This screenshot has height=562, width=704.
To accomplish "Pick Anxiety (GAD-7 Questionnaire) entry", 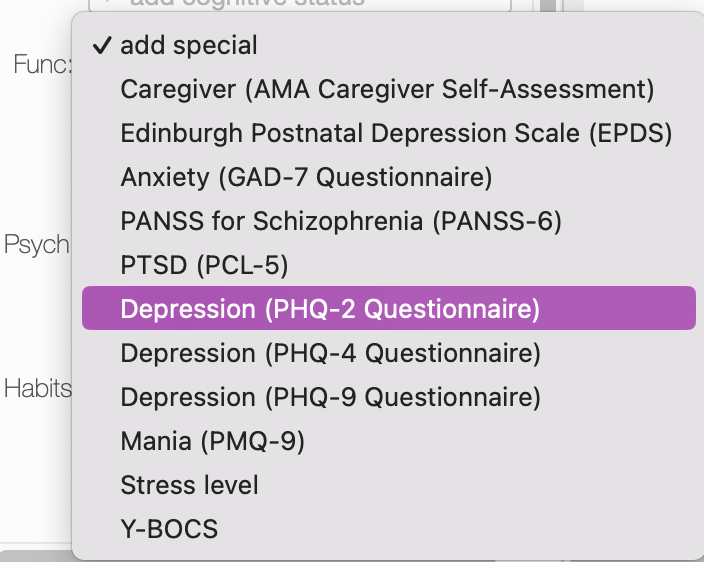I will coord(306,177).
